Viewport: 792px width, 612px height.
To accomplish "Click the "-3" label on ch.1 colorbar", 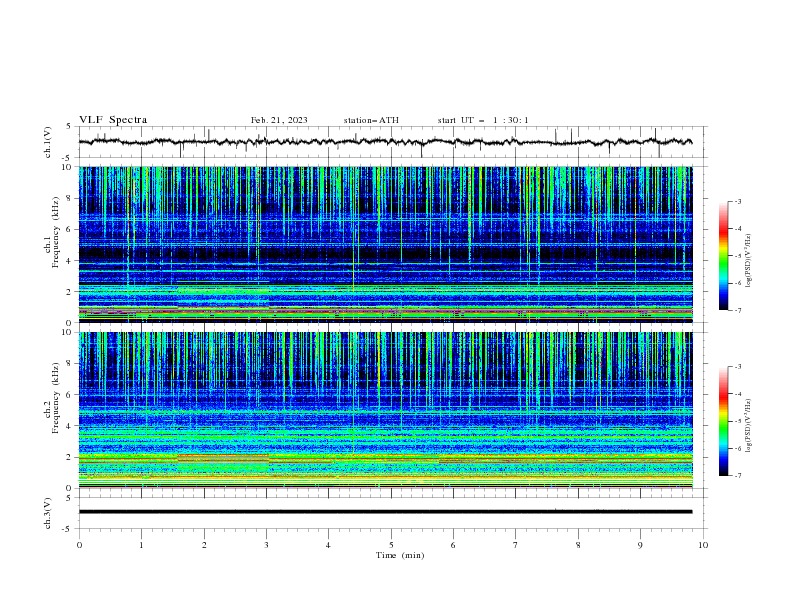I will point(738,201).
